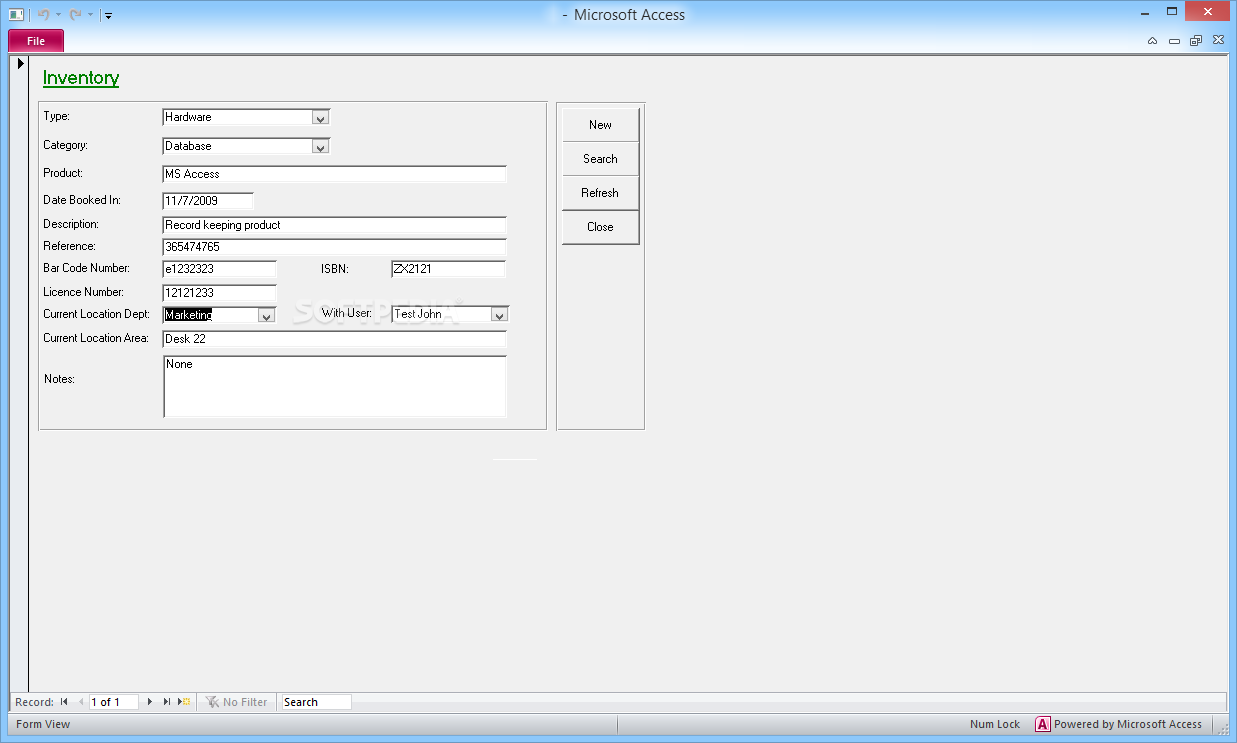Click the New button
Image resolution: width=1237 pixels, height=743 pixels.
click(600, 125)
